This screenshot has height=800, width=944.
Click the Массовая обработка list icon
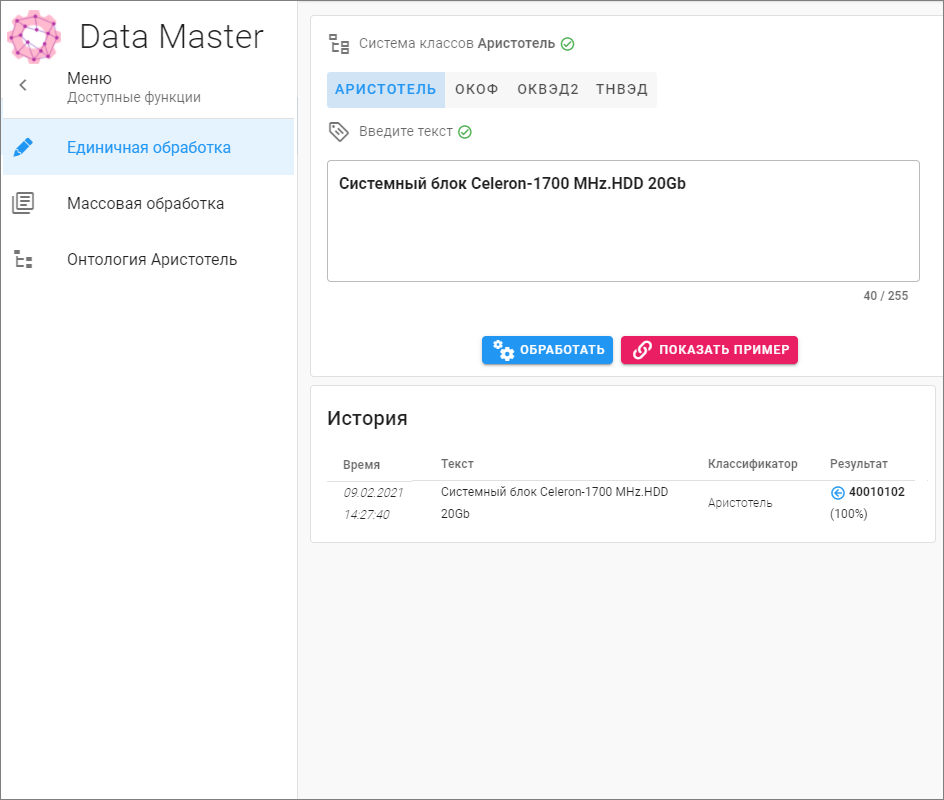(23, 203)
